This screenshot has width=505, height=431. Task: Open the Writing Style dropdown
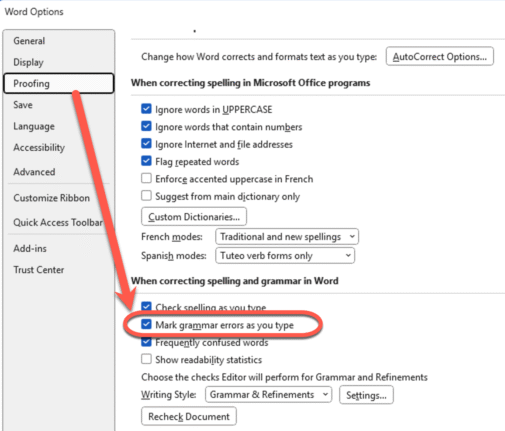(x=268, y=395)
